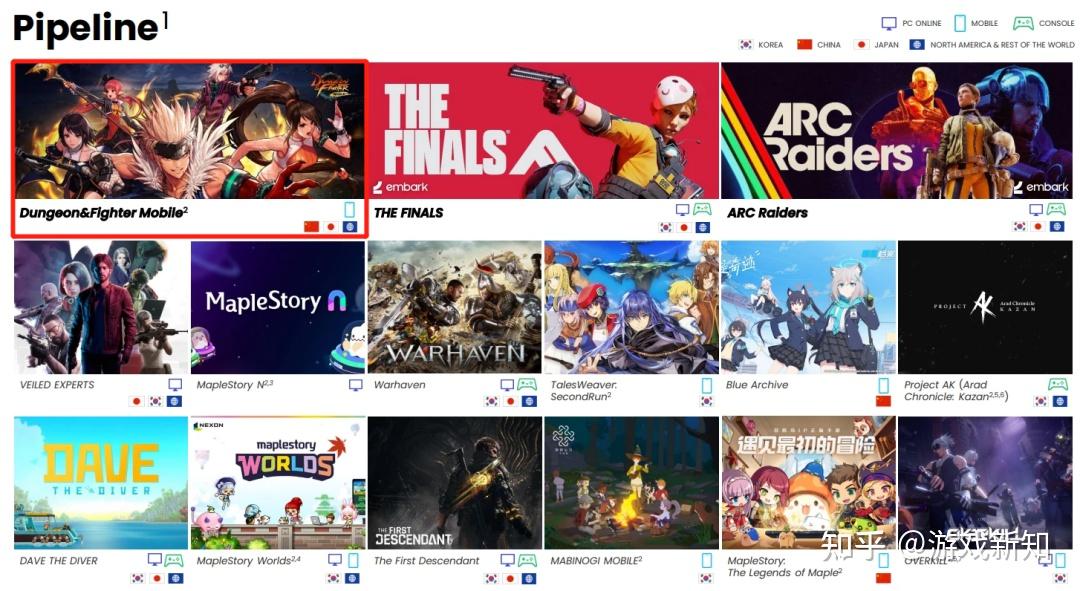Click the Console legend gamepad icon
Image resolution: width=1080 pixels, height=591 pixels.
(1023, 23)
